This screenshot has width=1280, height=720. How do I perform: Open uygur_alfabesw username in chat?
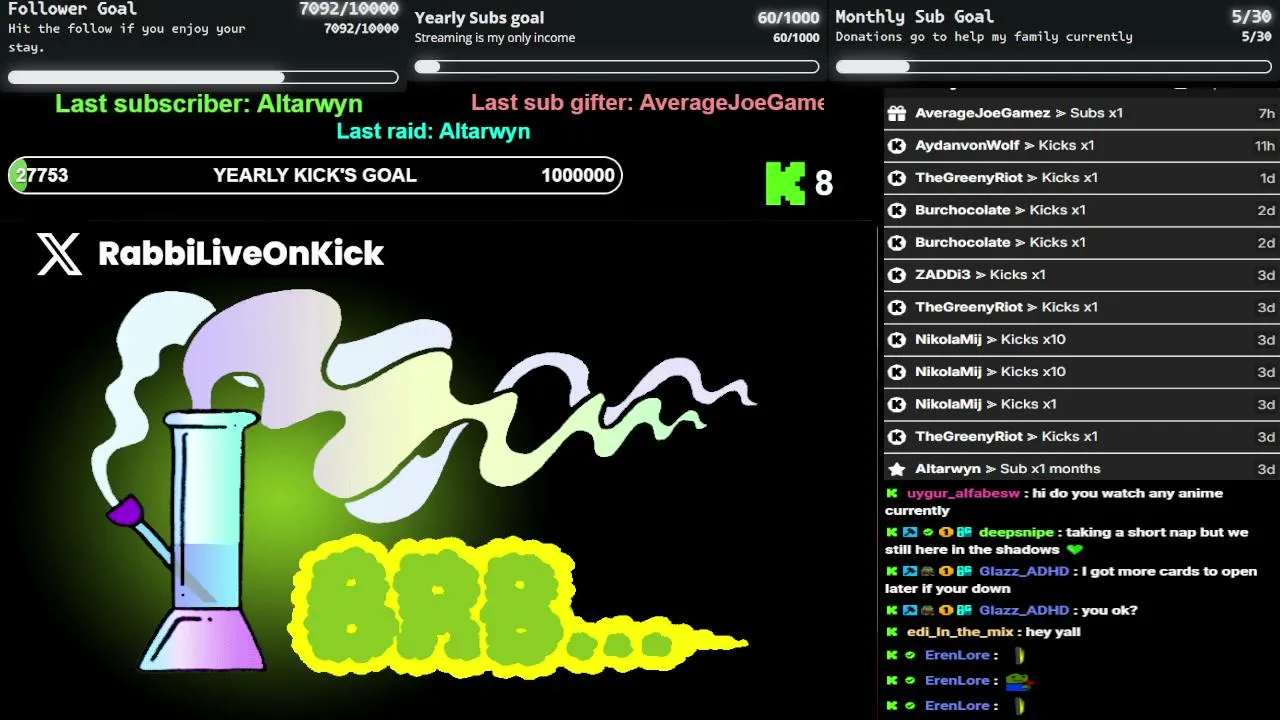pos(963,493)
